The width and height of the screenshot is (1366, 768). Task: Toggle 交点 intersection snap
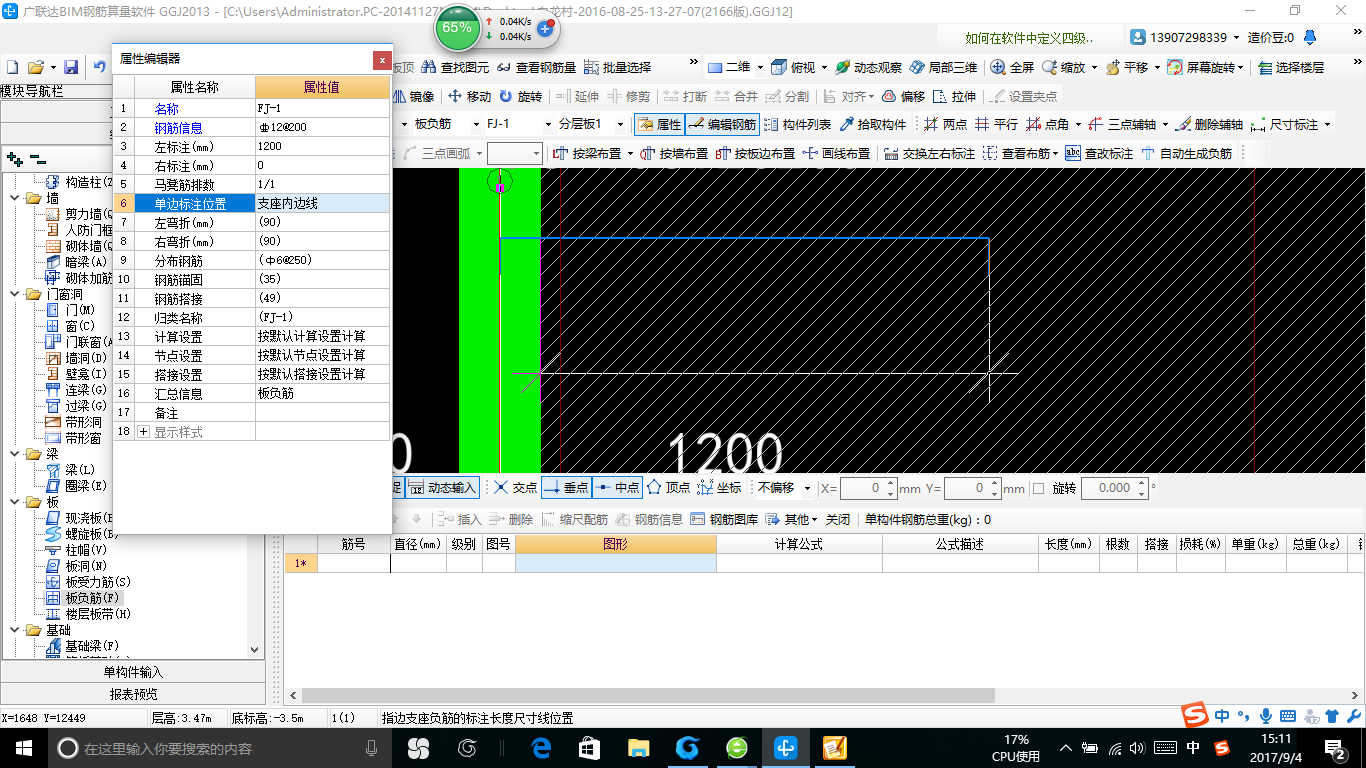pyautogui.click(x=515, y=488)
